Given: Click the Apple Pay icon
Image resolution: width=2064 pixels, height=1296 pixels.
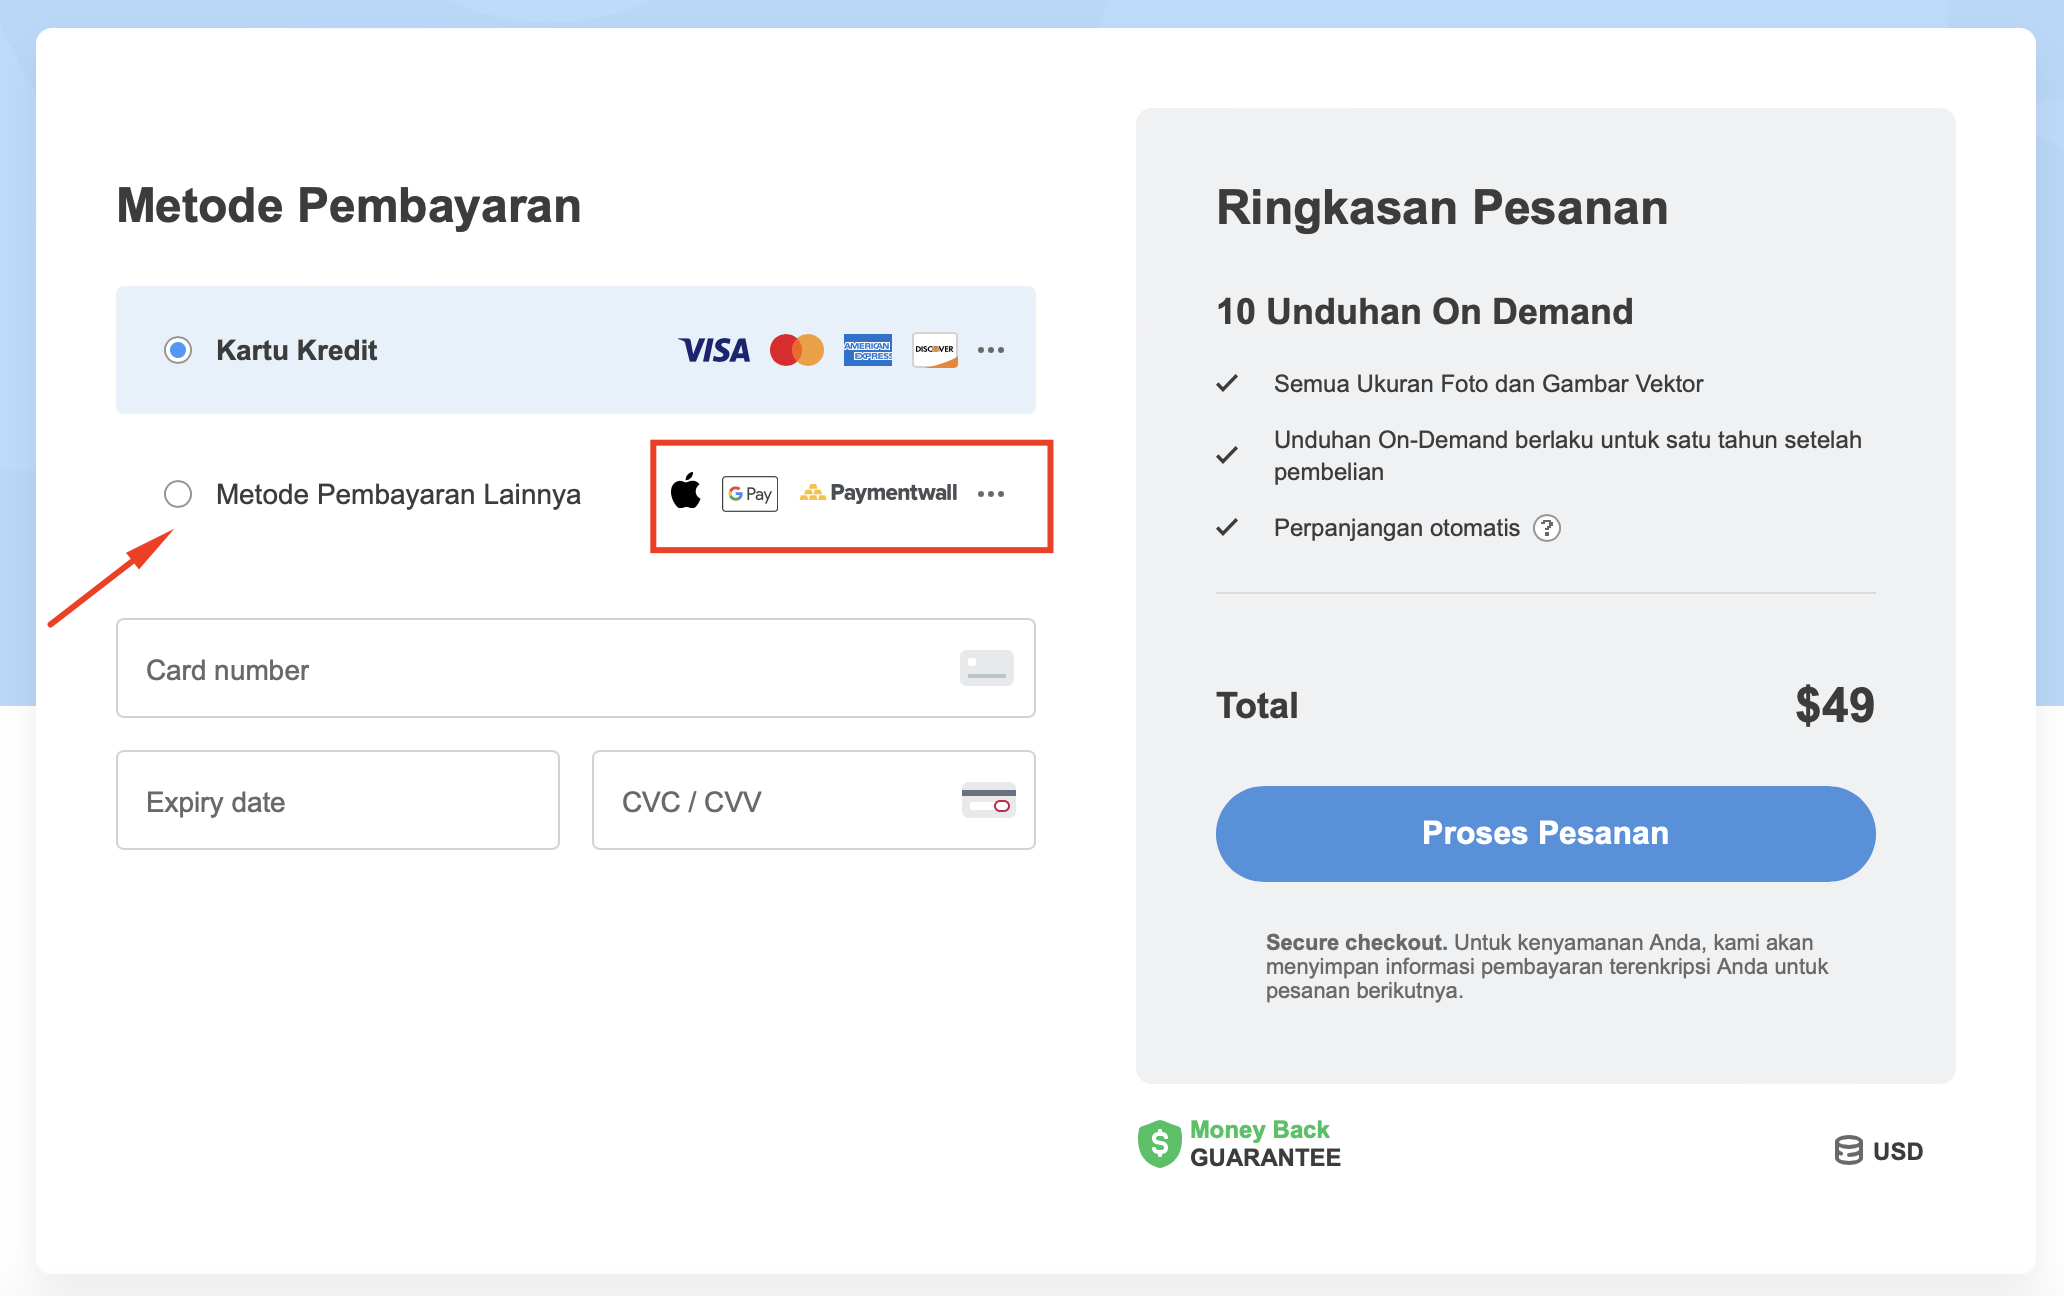Looking at the screenshot, I should tap(687, 492).
